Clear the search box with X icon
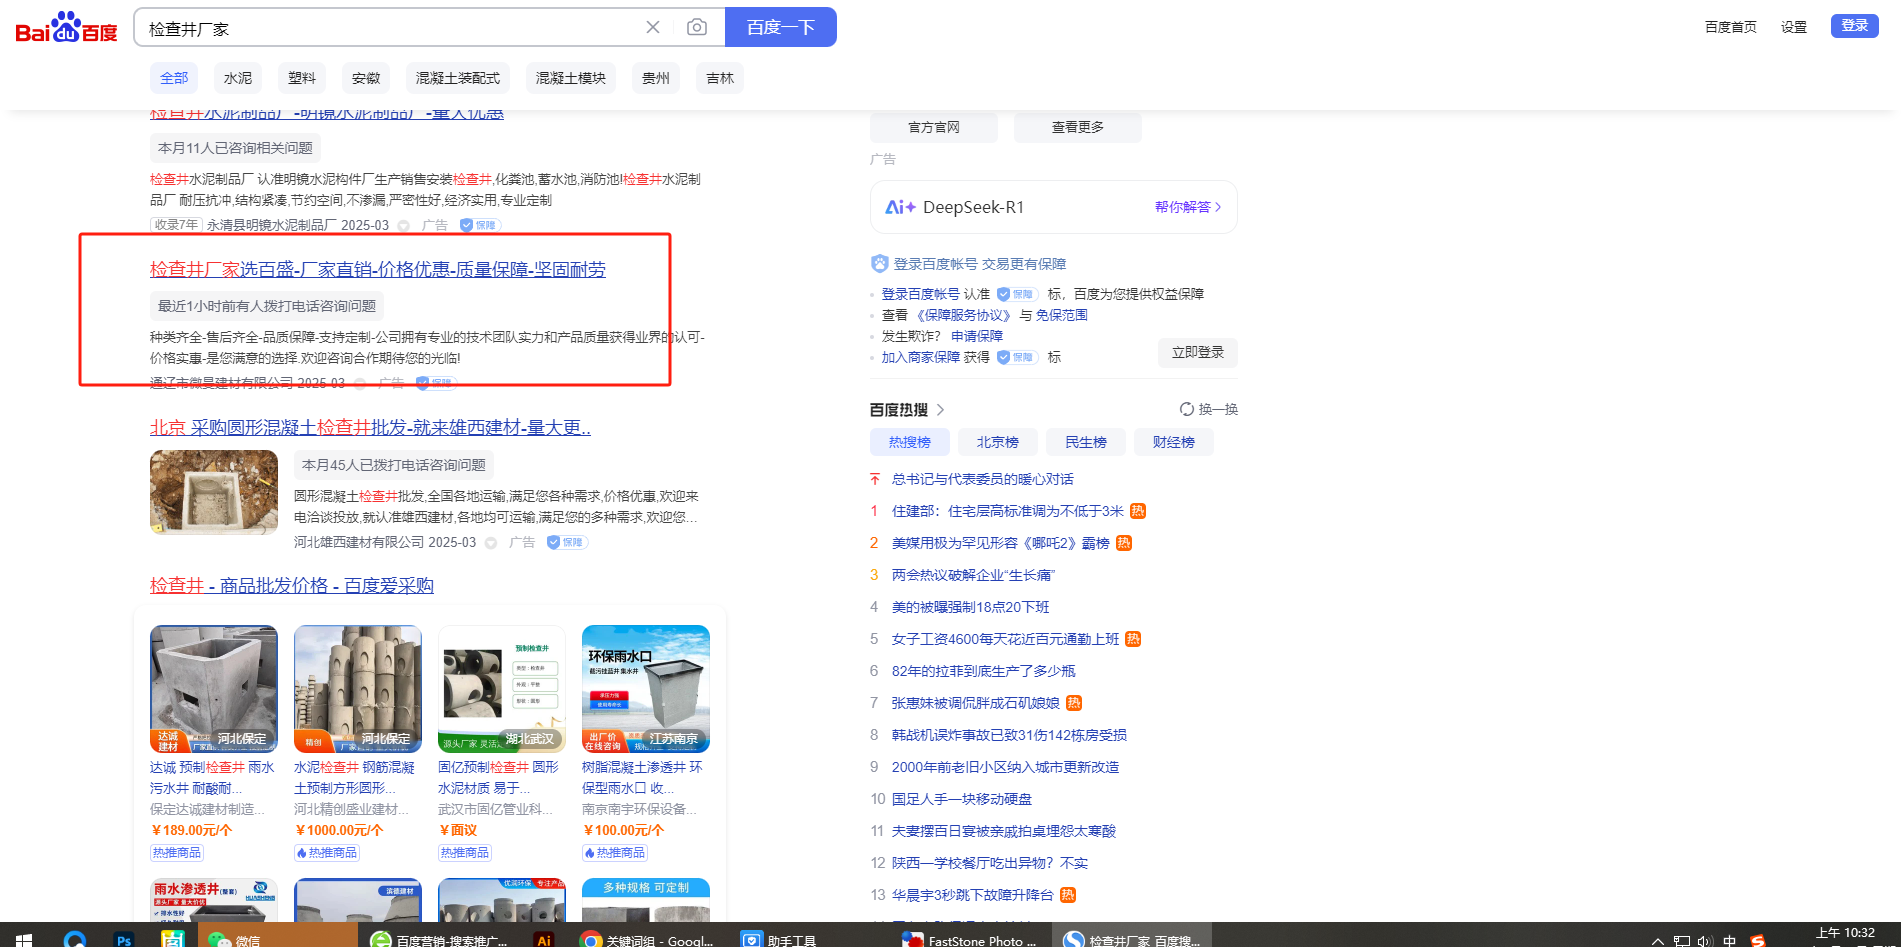Viewport: 1901px width, 947px height. tap(653, 27)
